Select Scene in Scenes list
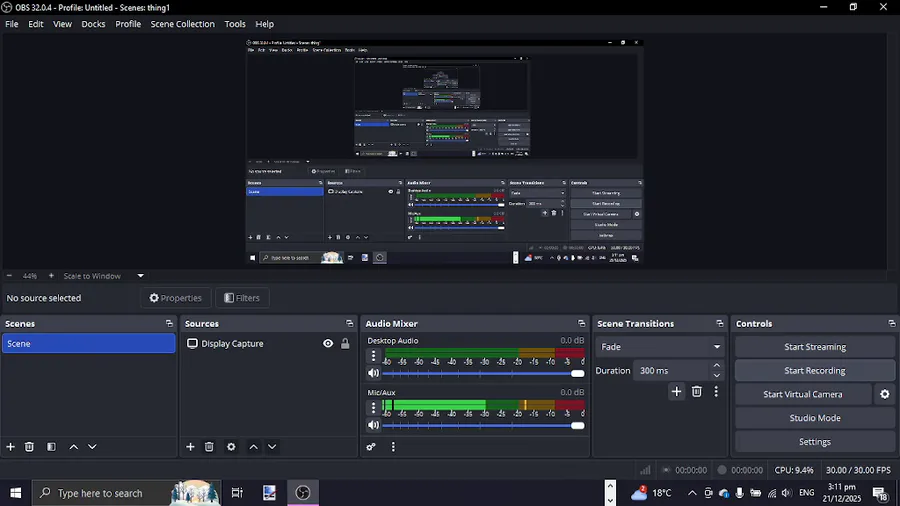Viewport: 900px width, 506px height. coord(88,344)
